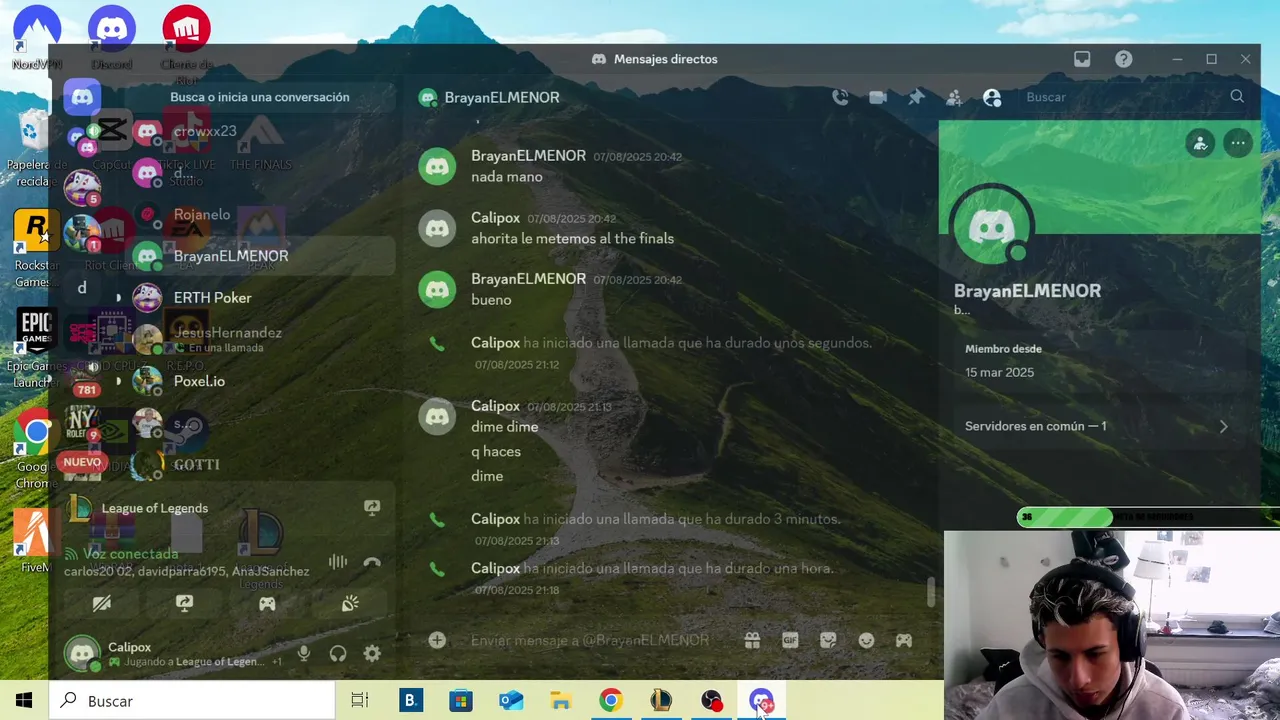Open Google Chrome from taskbar

click(610, 701)
